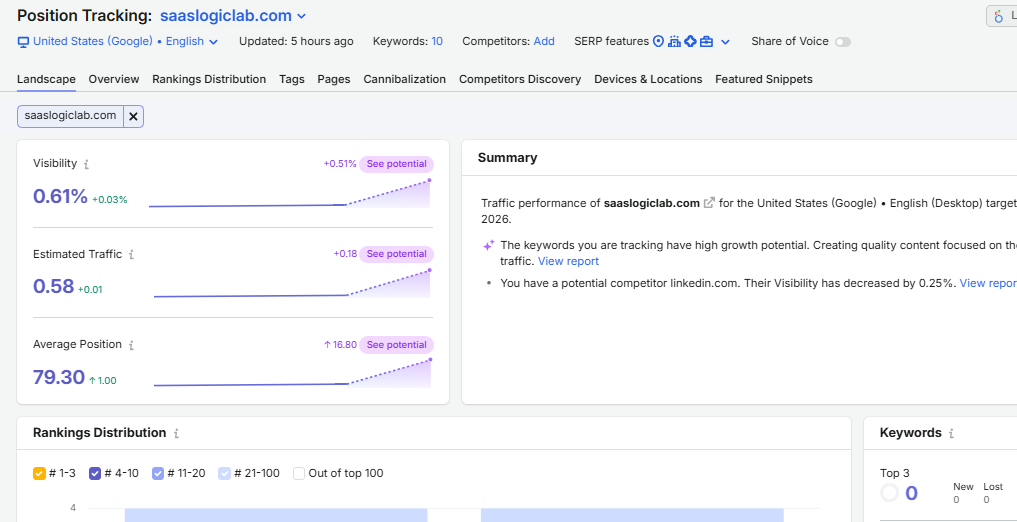Click the hotels pack SERP feature icon
This screenshot has height=522, width=1017.
click(x=675, y=42)
